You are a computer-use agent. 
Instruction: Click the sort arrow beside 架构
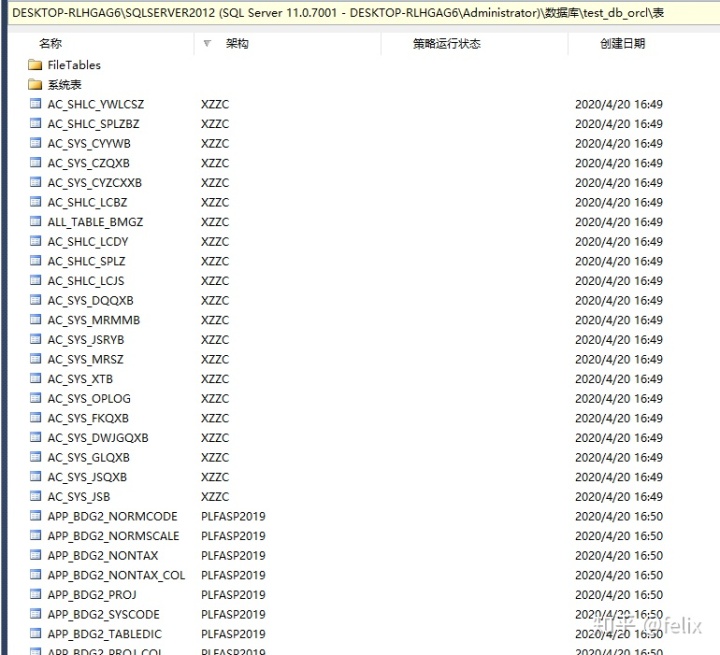(x=207, y=44)
